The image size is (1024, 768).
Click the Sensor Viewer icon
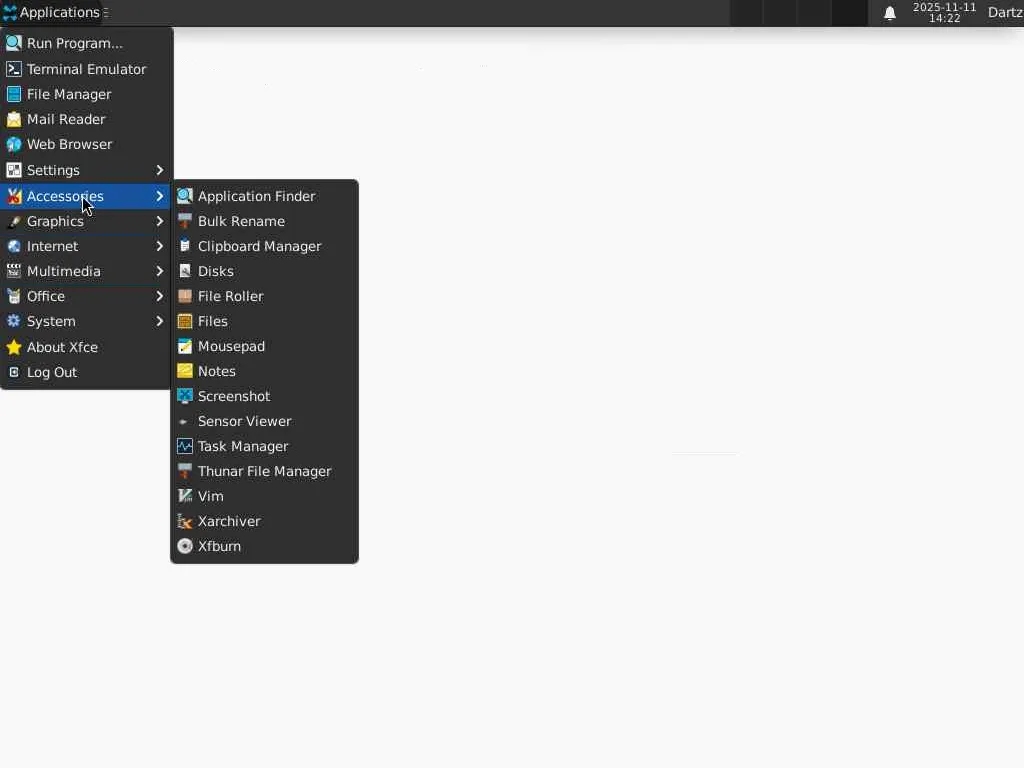point(183,422)
